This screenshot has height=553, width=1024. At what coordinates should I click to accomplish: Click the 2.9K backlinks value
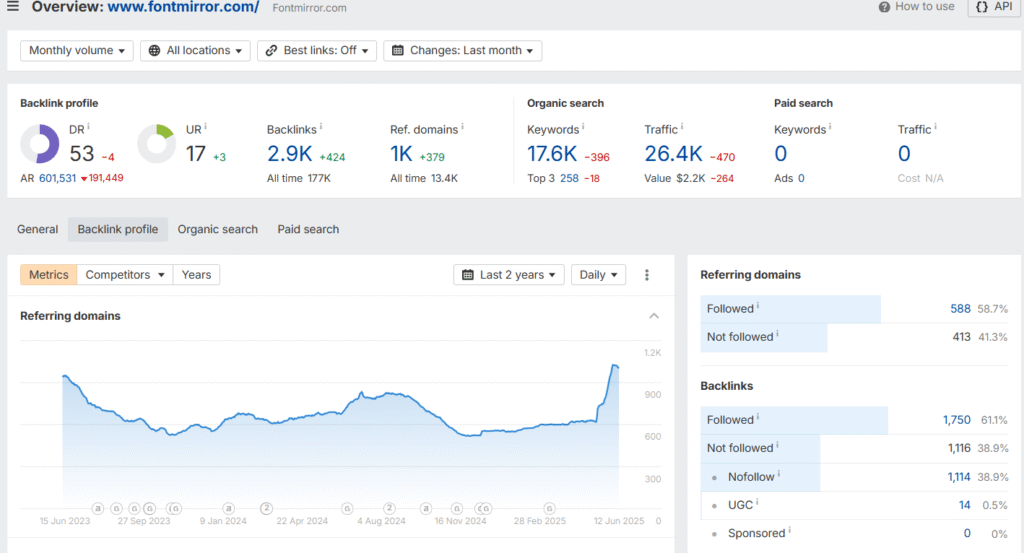coord(289,154)
